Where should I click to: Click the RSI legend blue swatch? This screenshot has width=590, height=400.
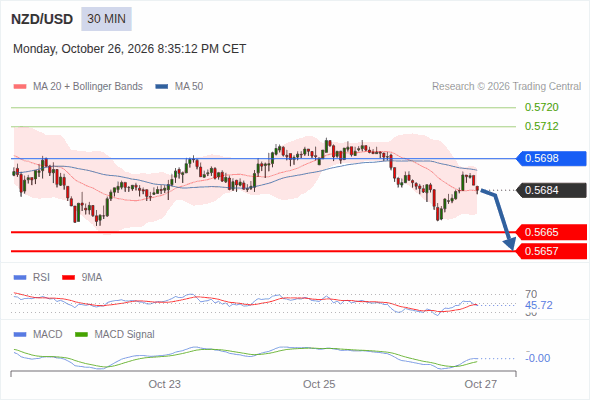(20, 278)
